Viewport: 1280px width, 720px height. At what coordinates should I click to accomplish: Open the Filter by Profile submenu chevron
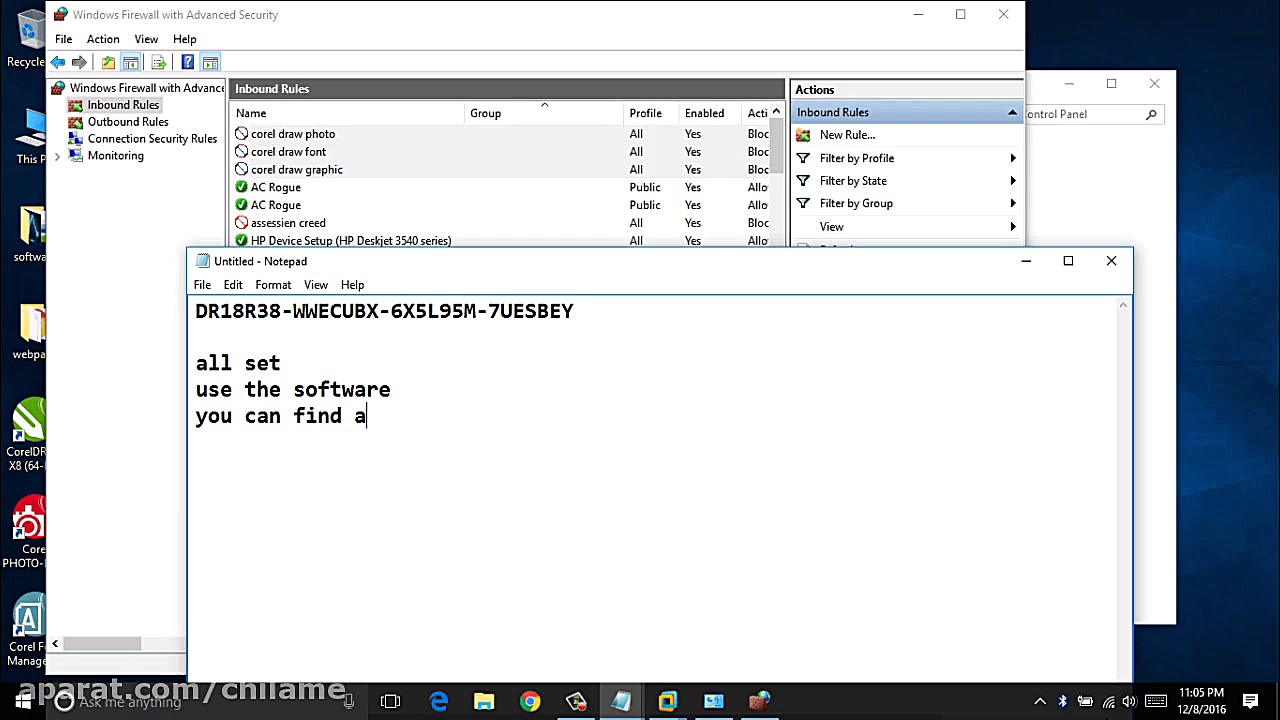pos(1012,158)
